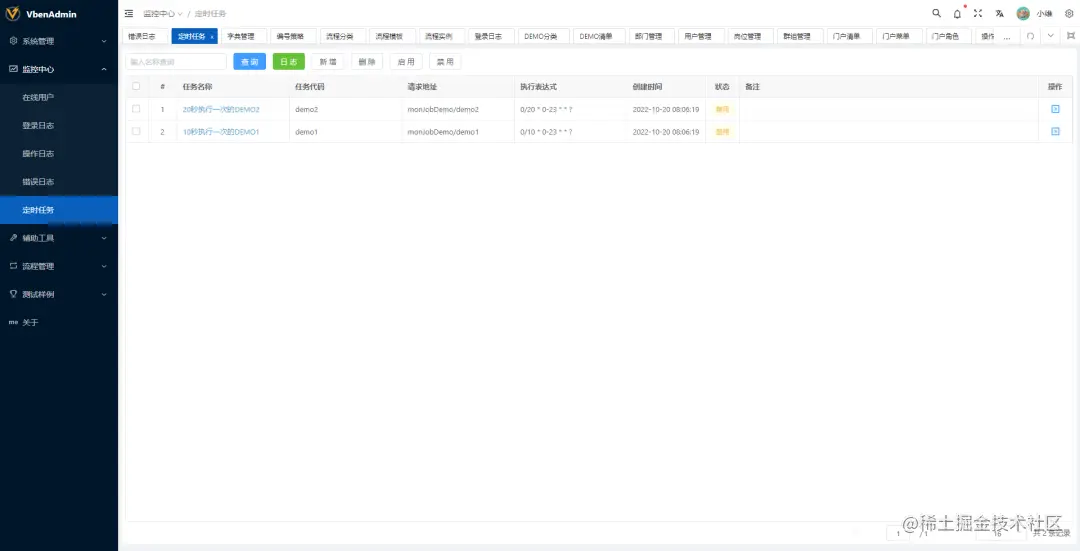The height and width of the screenshot is (551, 1080).
Task: Click the VbenAdmin logo icon
Action: (x=12, y=14)
